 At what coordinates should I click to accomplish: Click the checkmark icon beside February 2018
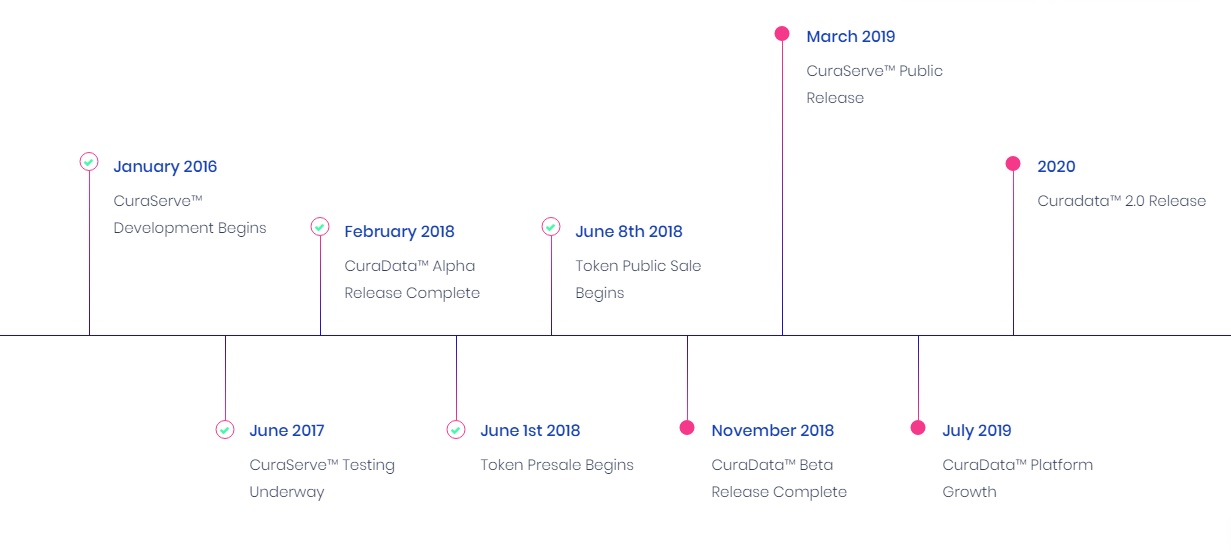coord(320,227)
